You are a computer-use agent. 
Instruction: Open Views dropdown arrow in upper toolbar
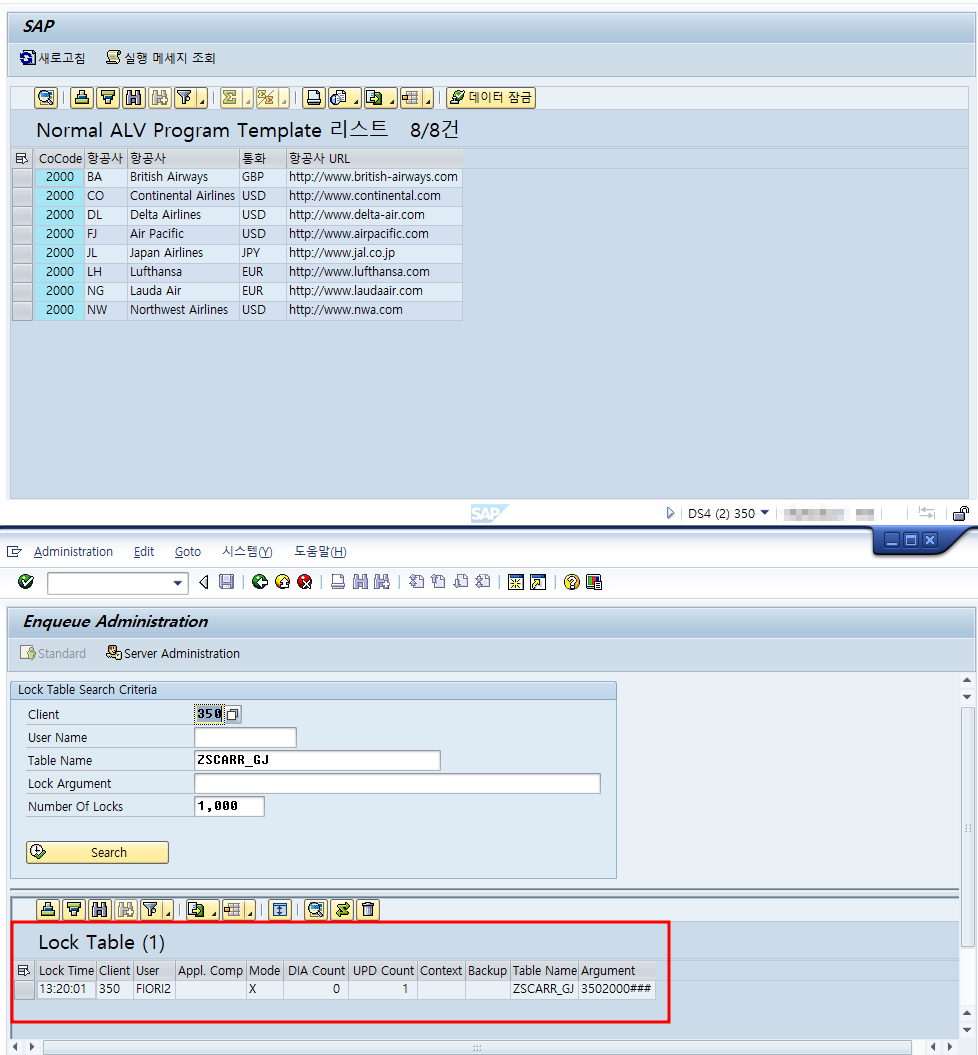(356, 98)
